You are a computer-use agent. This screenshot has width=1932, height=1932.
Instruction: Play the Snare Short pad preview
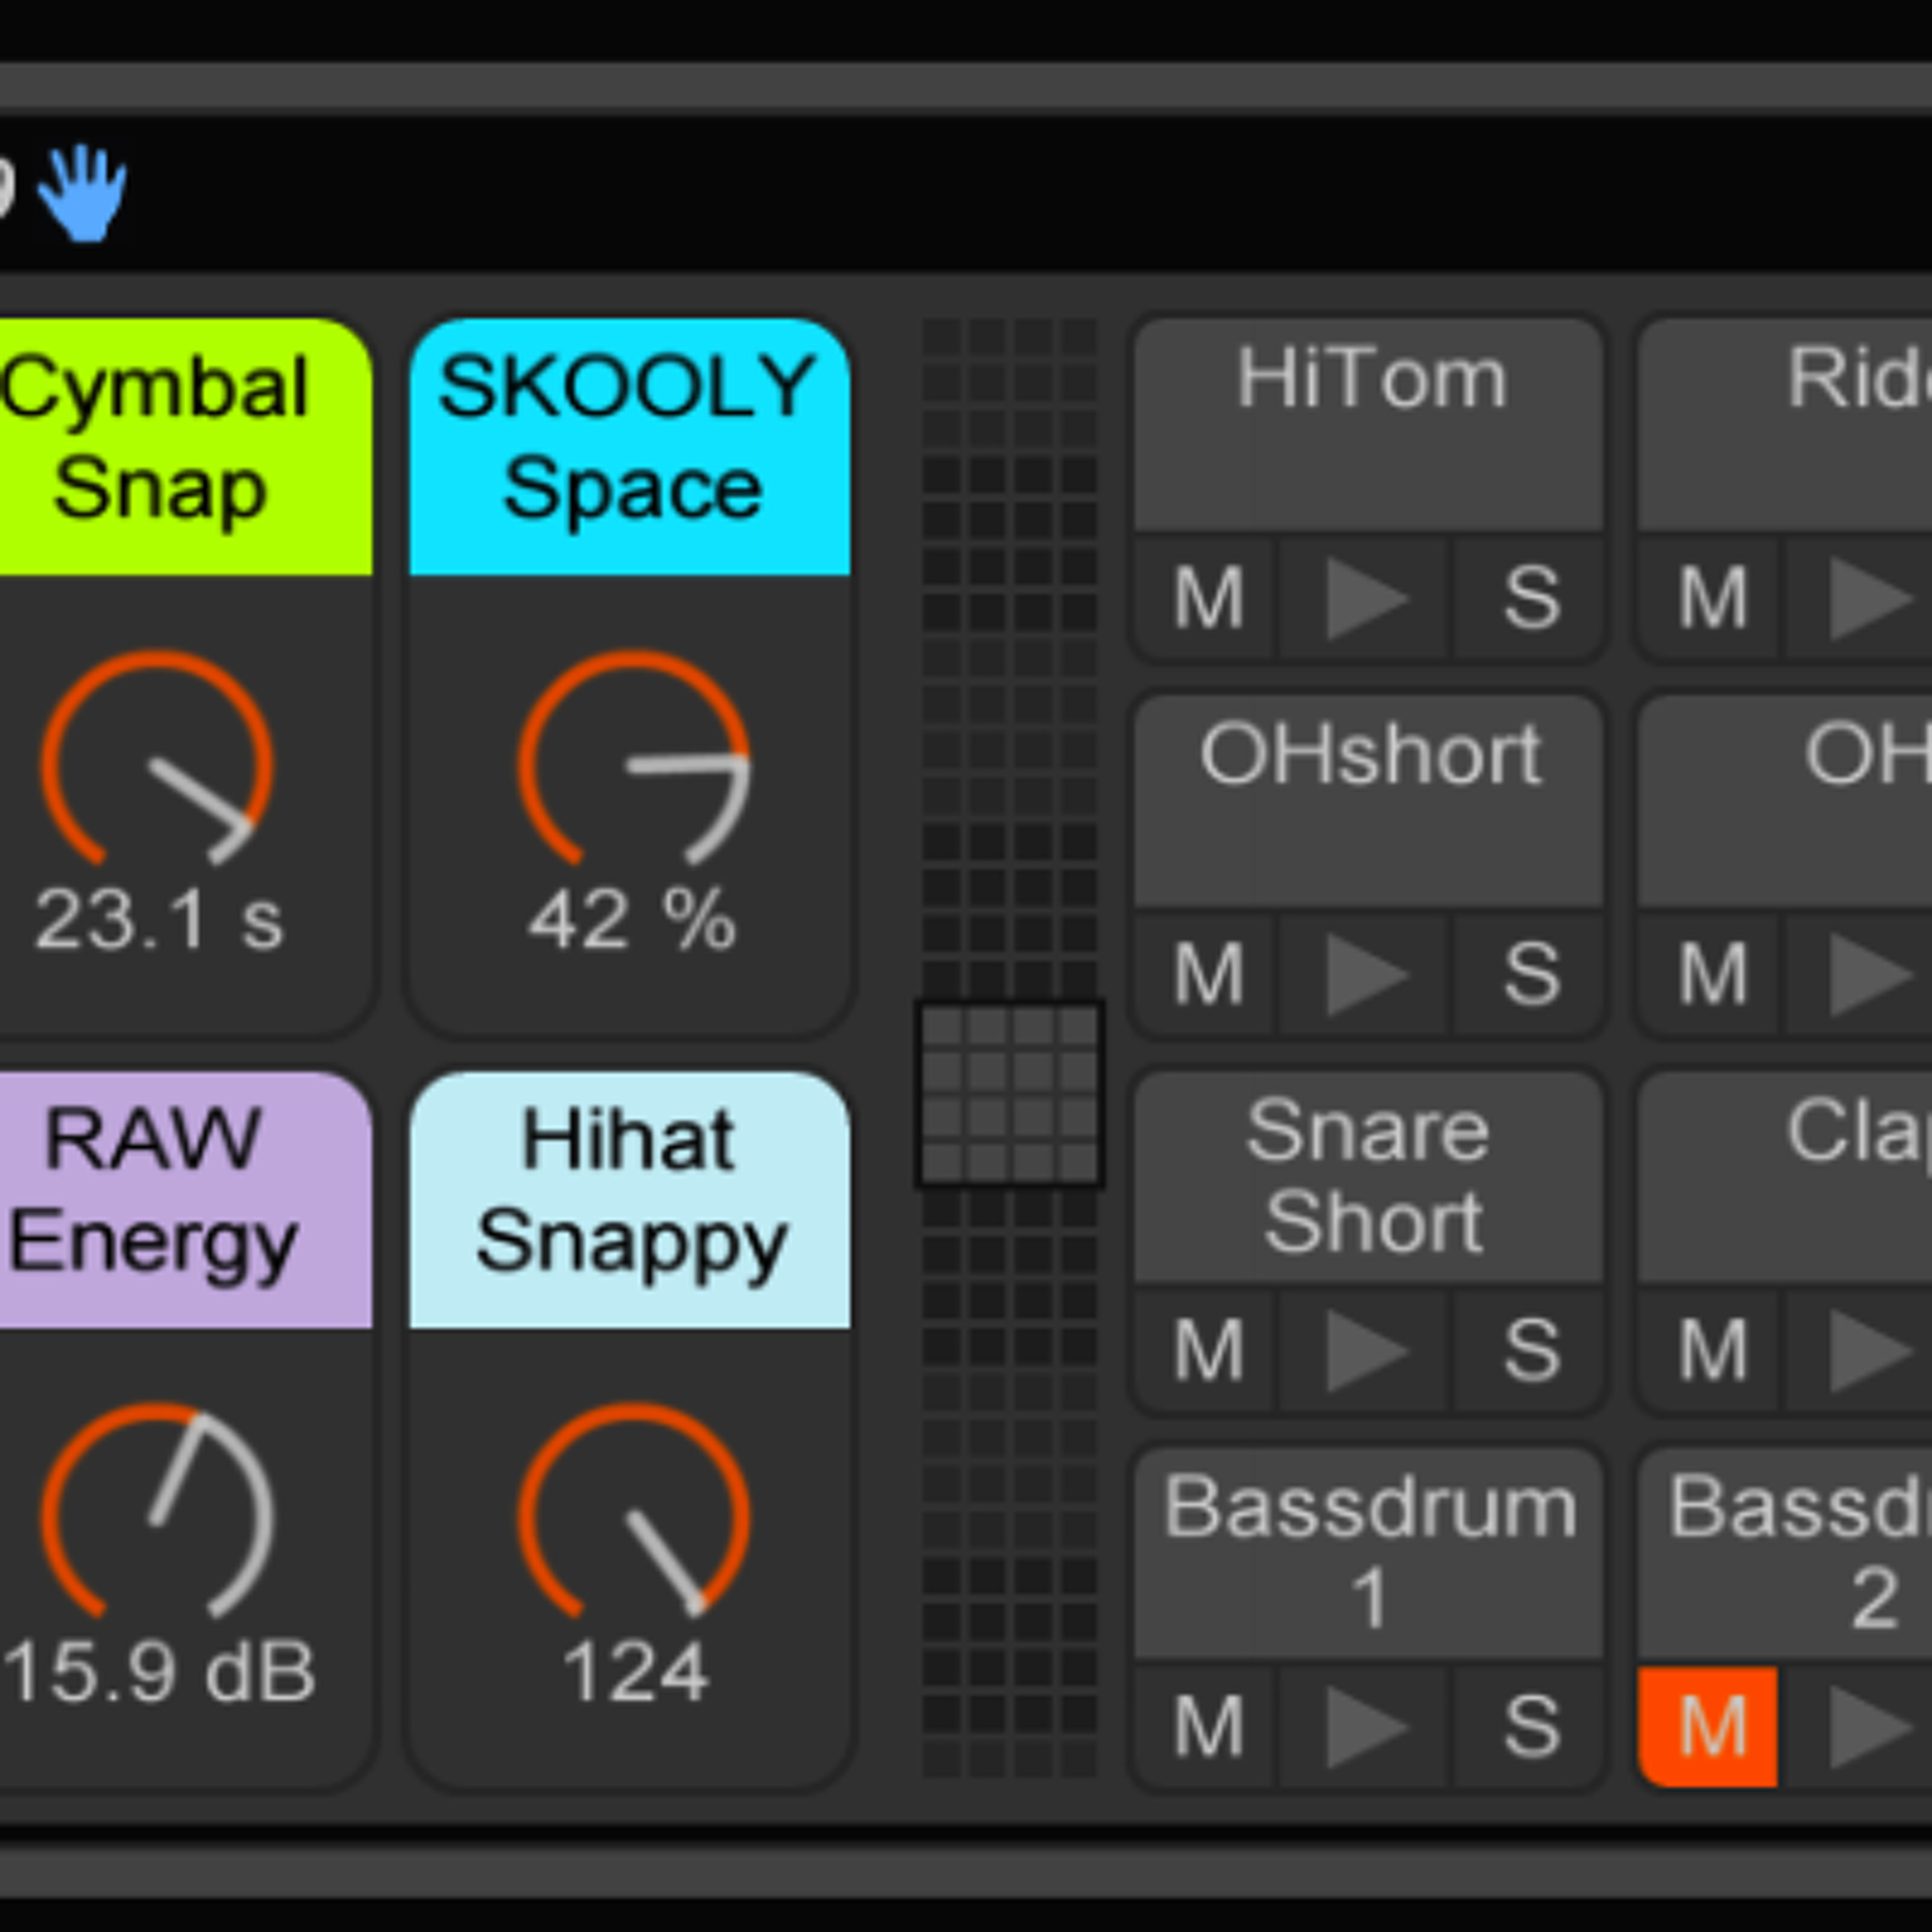point(1365,1350)
